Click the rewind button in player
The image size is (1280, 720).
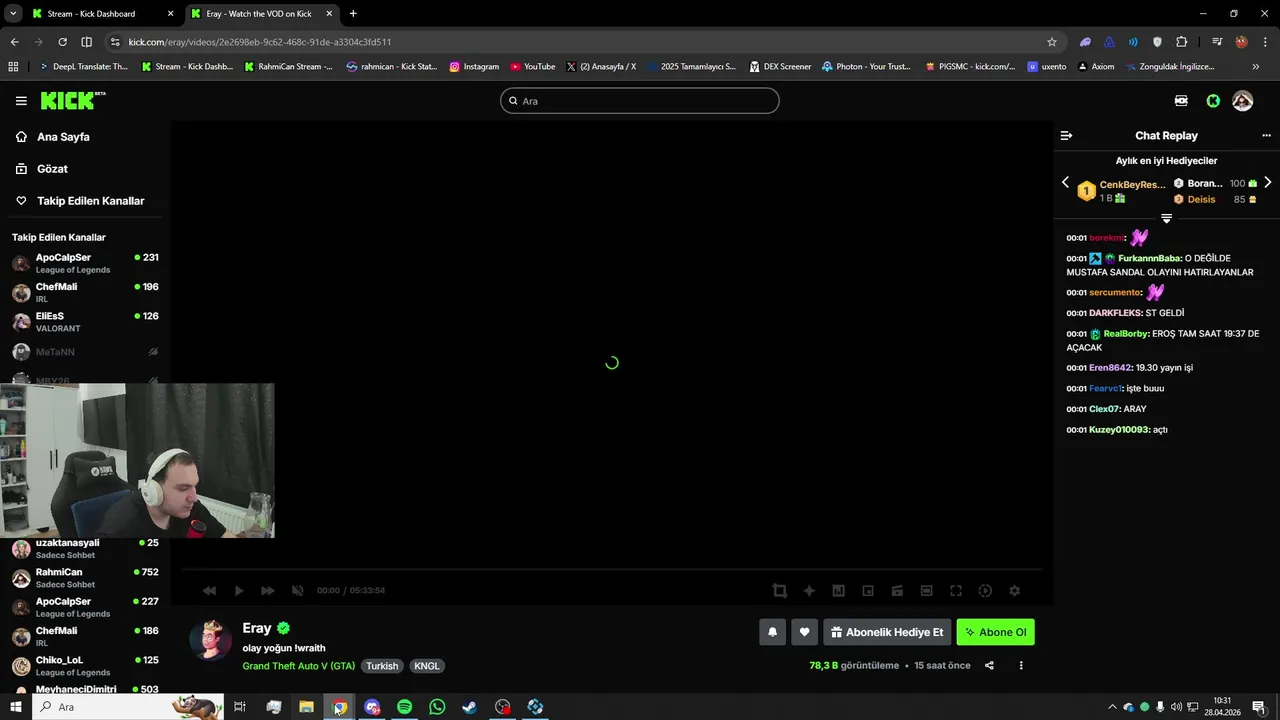(x=209, y=591)
